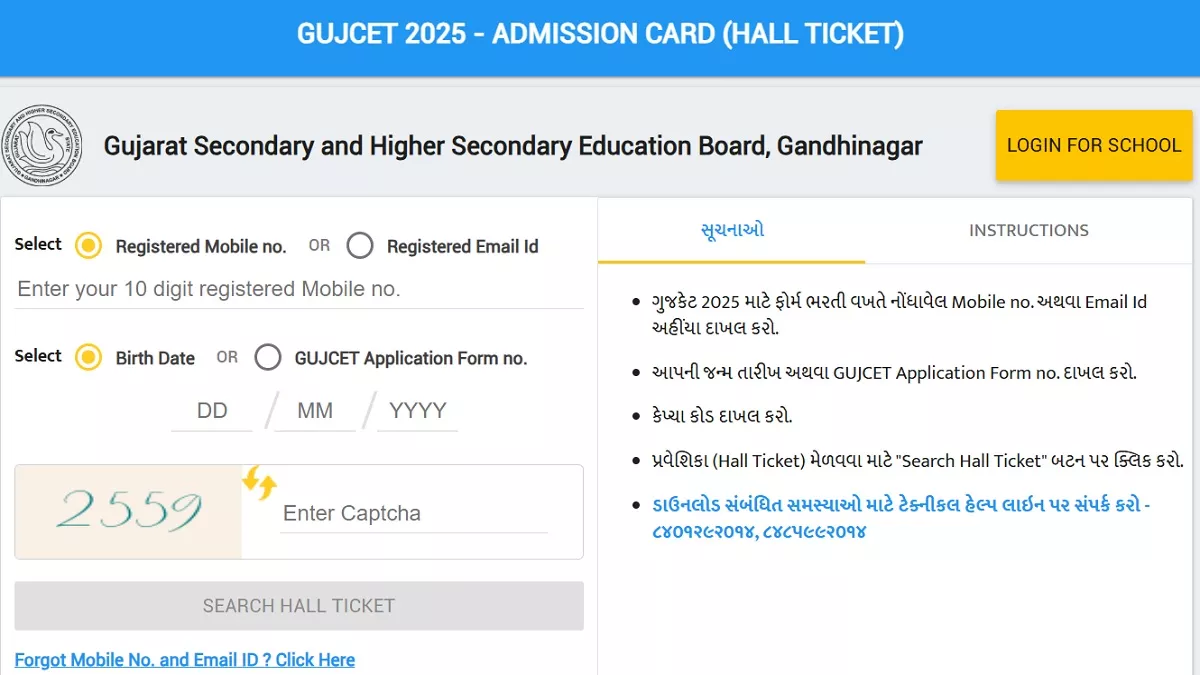Click the Board name heading text

(x=513, y=146)
